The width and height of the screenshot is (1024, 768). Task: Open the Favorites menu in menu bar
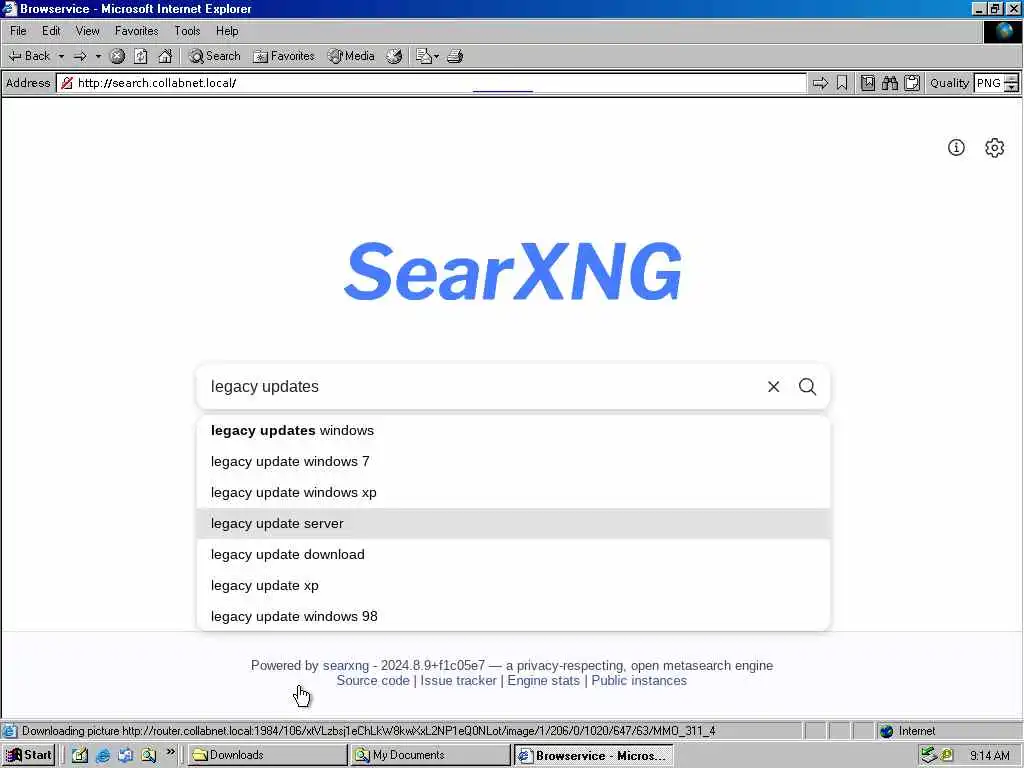click(136, 31)
